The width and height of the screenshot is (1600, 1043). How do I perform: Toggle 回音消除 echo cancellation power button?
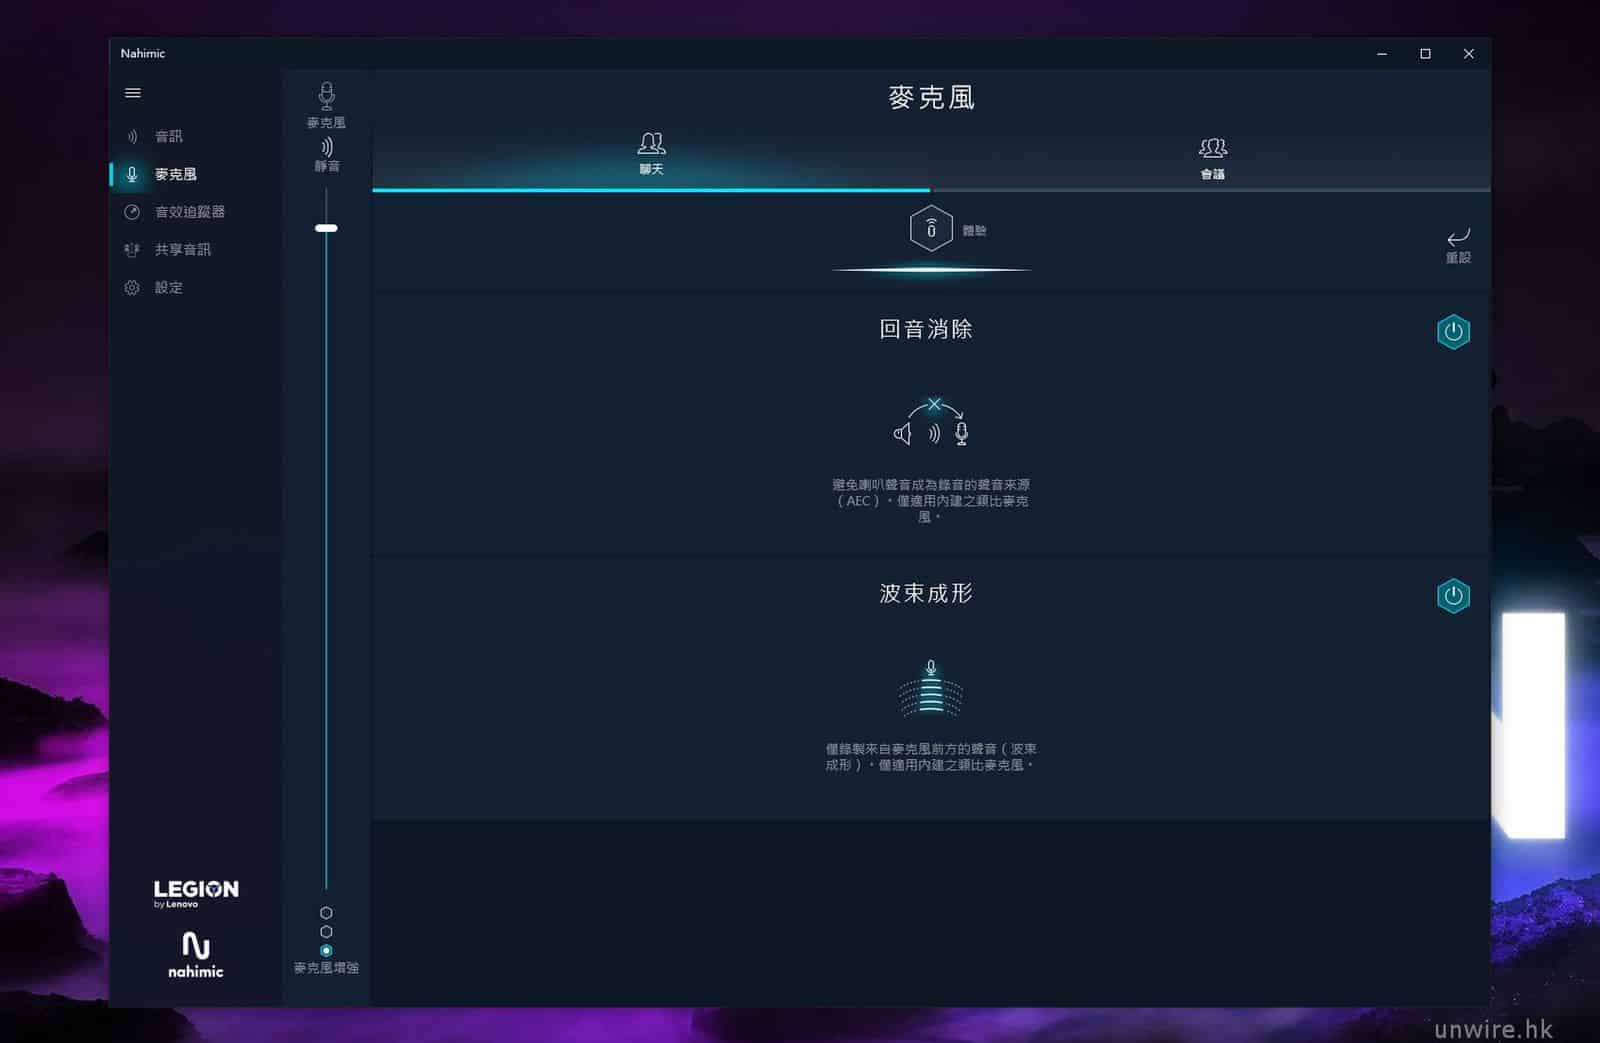click(x=1453, y=332)
